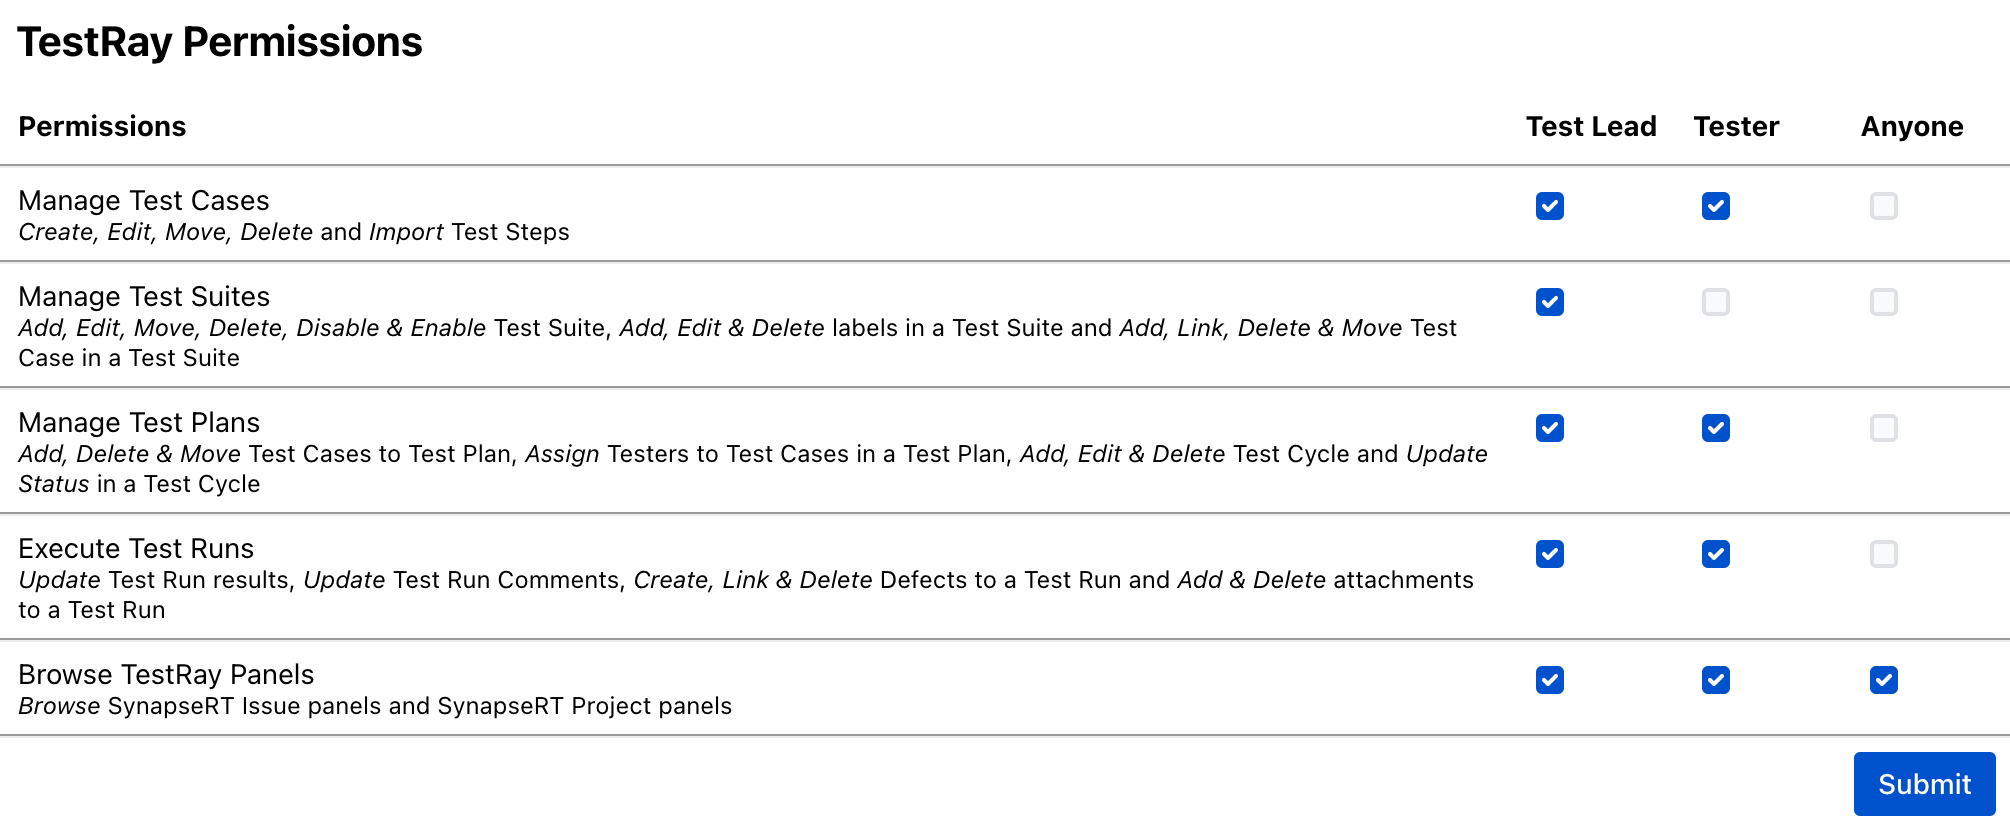Viewport: 2010px width, 822px height.
Task: Enable Execute Test Runs for Anyone
Action: coord(1884,554)
